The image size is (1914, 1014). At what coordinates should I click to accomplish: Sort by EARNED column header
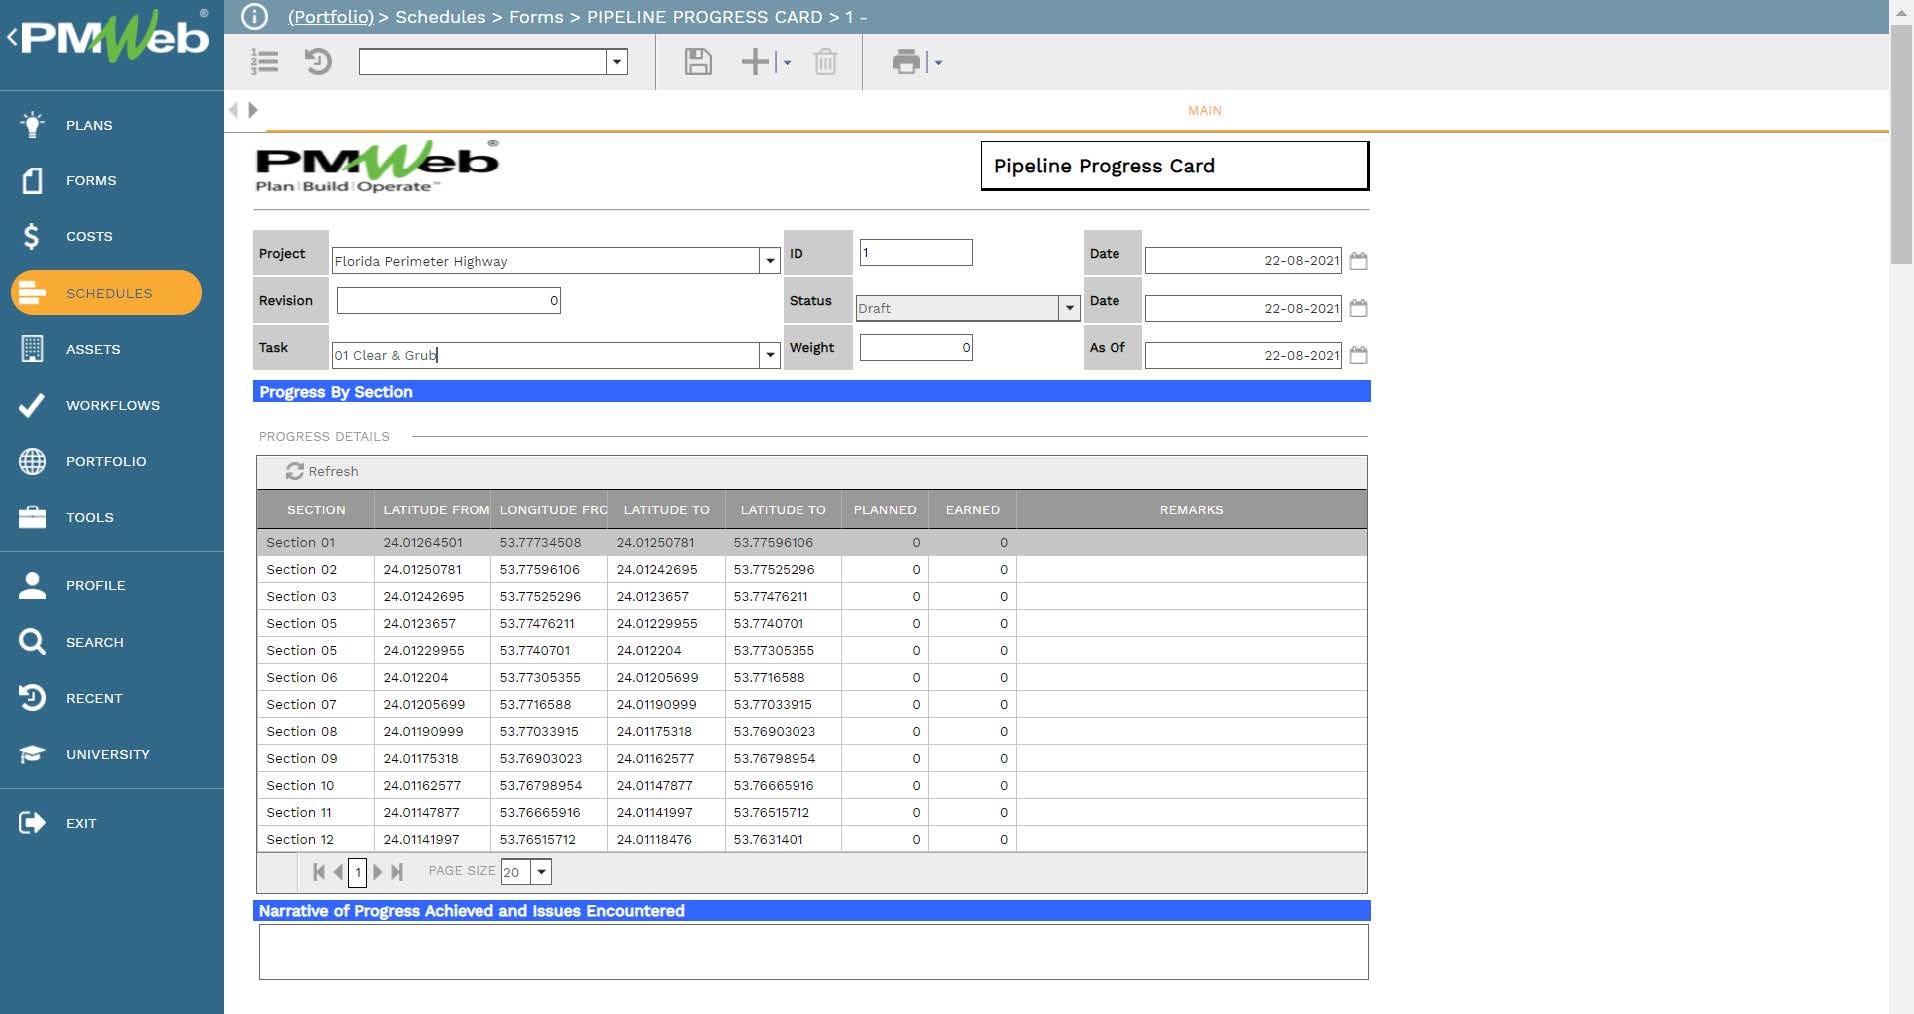pos(973,510)
